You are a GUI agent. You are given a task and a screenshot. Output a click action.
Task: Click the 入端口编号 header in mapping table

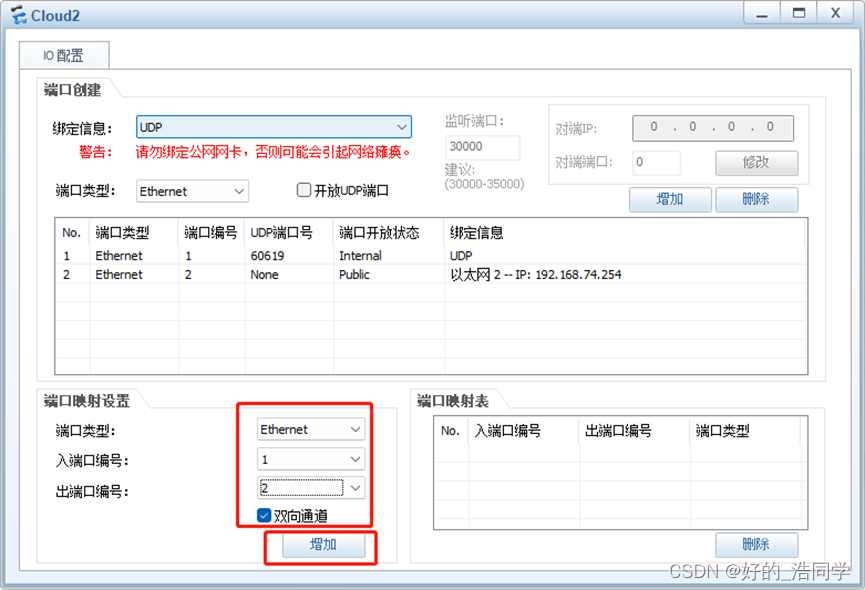(508, 431)
